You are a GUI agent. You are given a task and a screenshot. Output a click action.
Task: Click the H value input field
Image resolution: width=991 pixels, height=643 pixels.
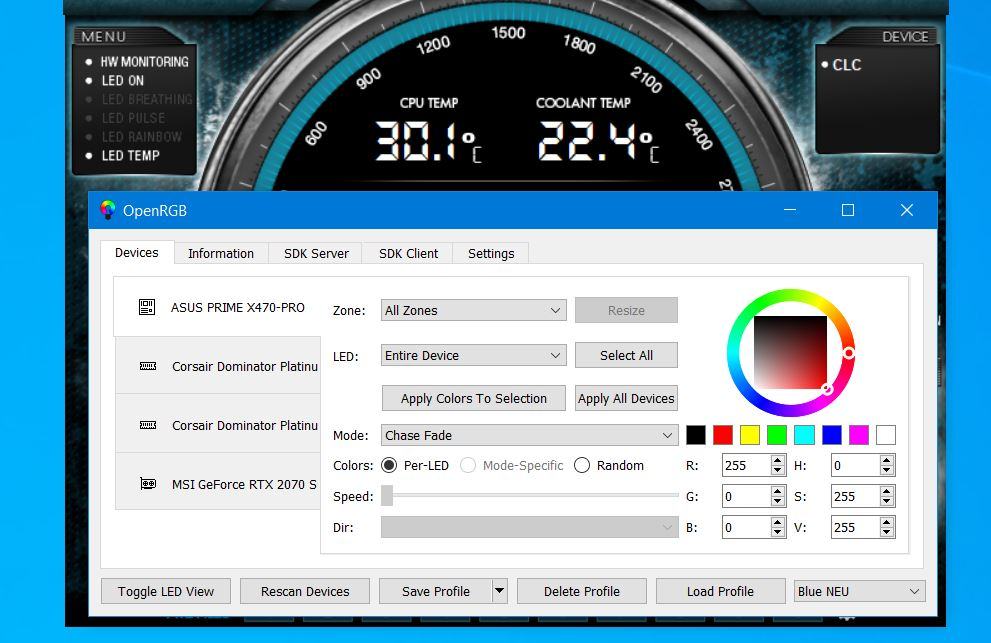[x=855, y=465]
